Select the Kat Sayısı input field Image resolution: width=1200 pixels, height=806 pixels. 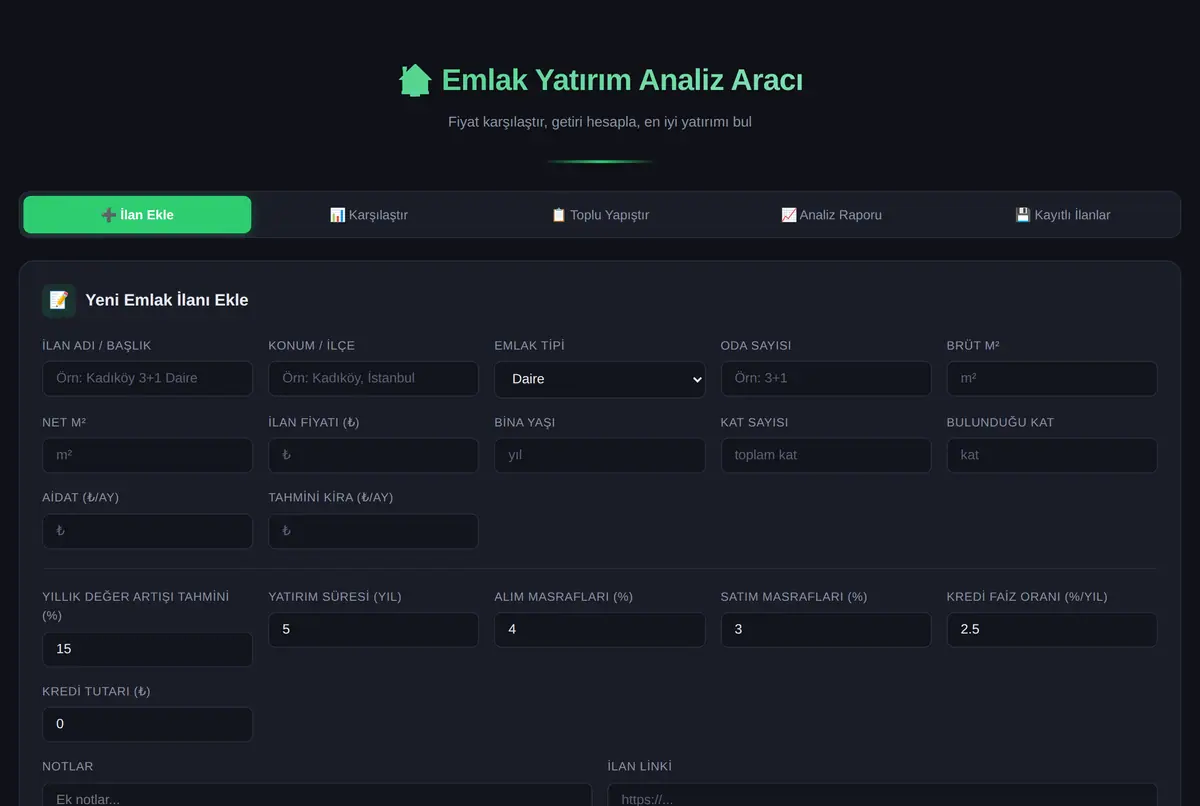click(x=826, y=455)
